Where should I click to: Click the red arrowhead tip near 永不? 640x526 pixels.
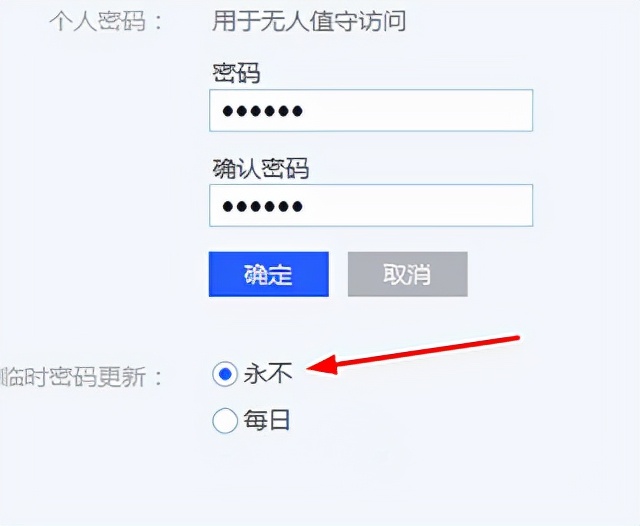[310, 368]
